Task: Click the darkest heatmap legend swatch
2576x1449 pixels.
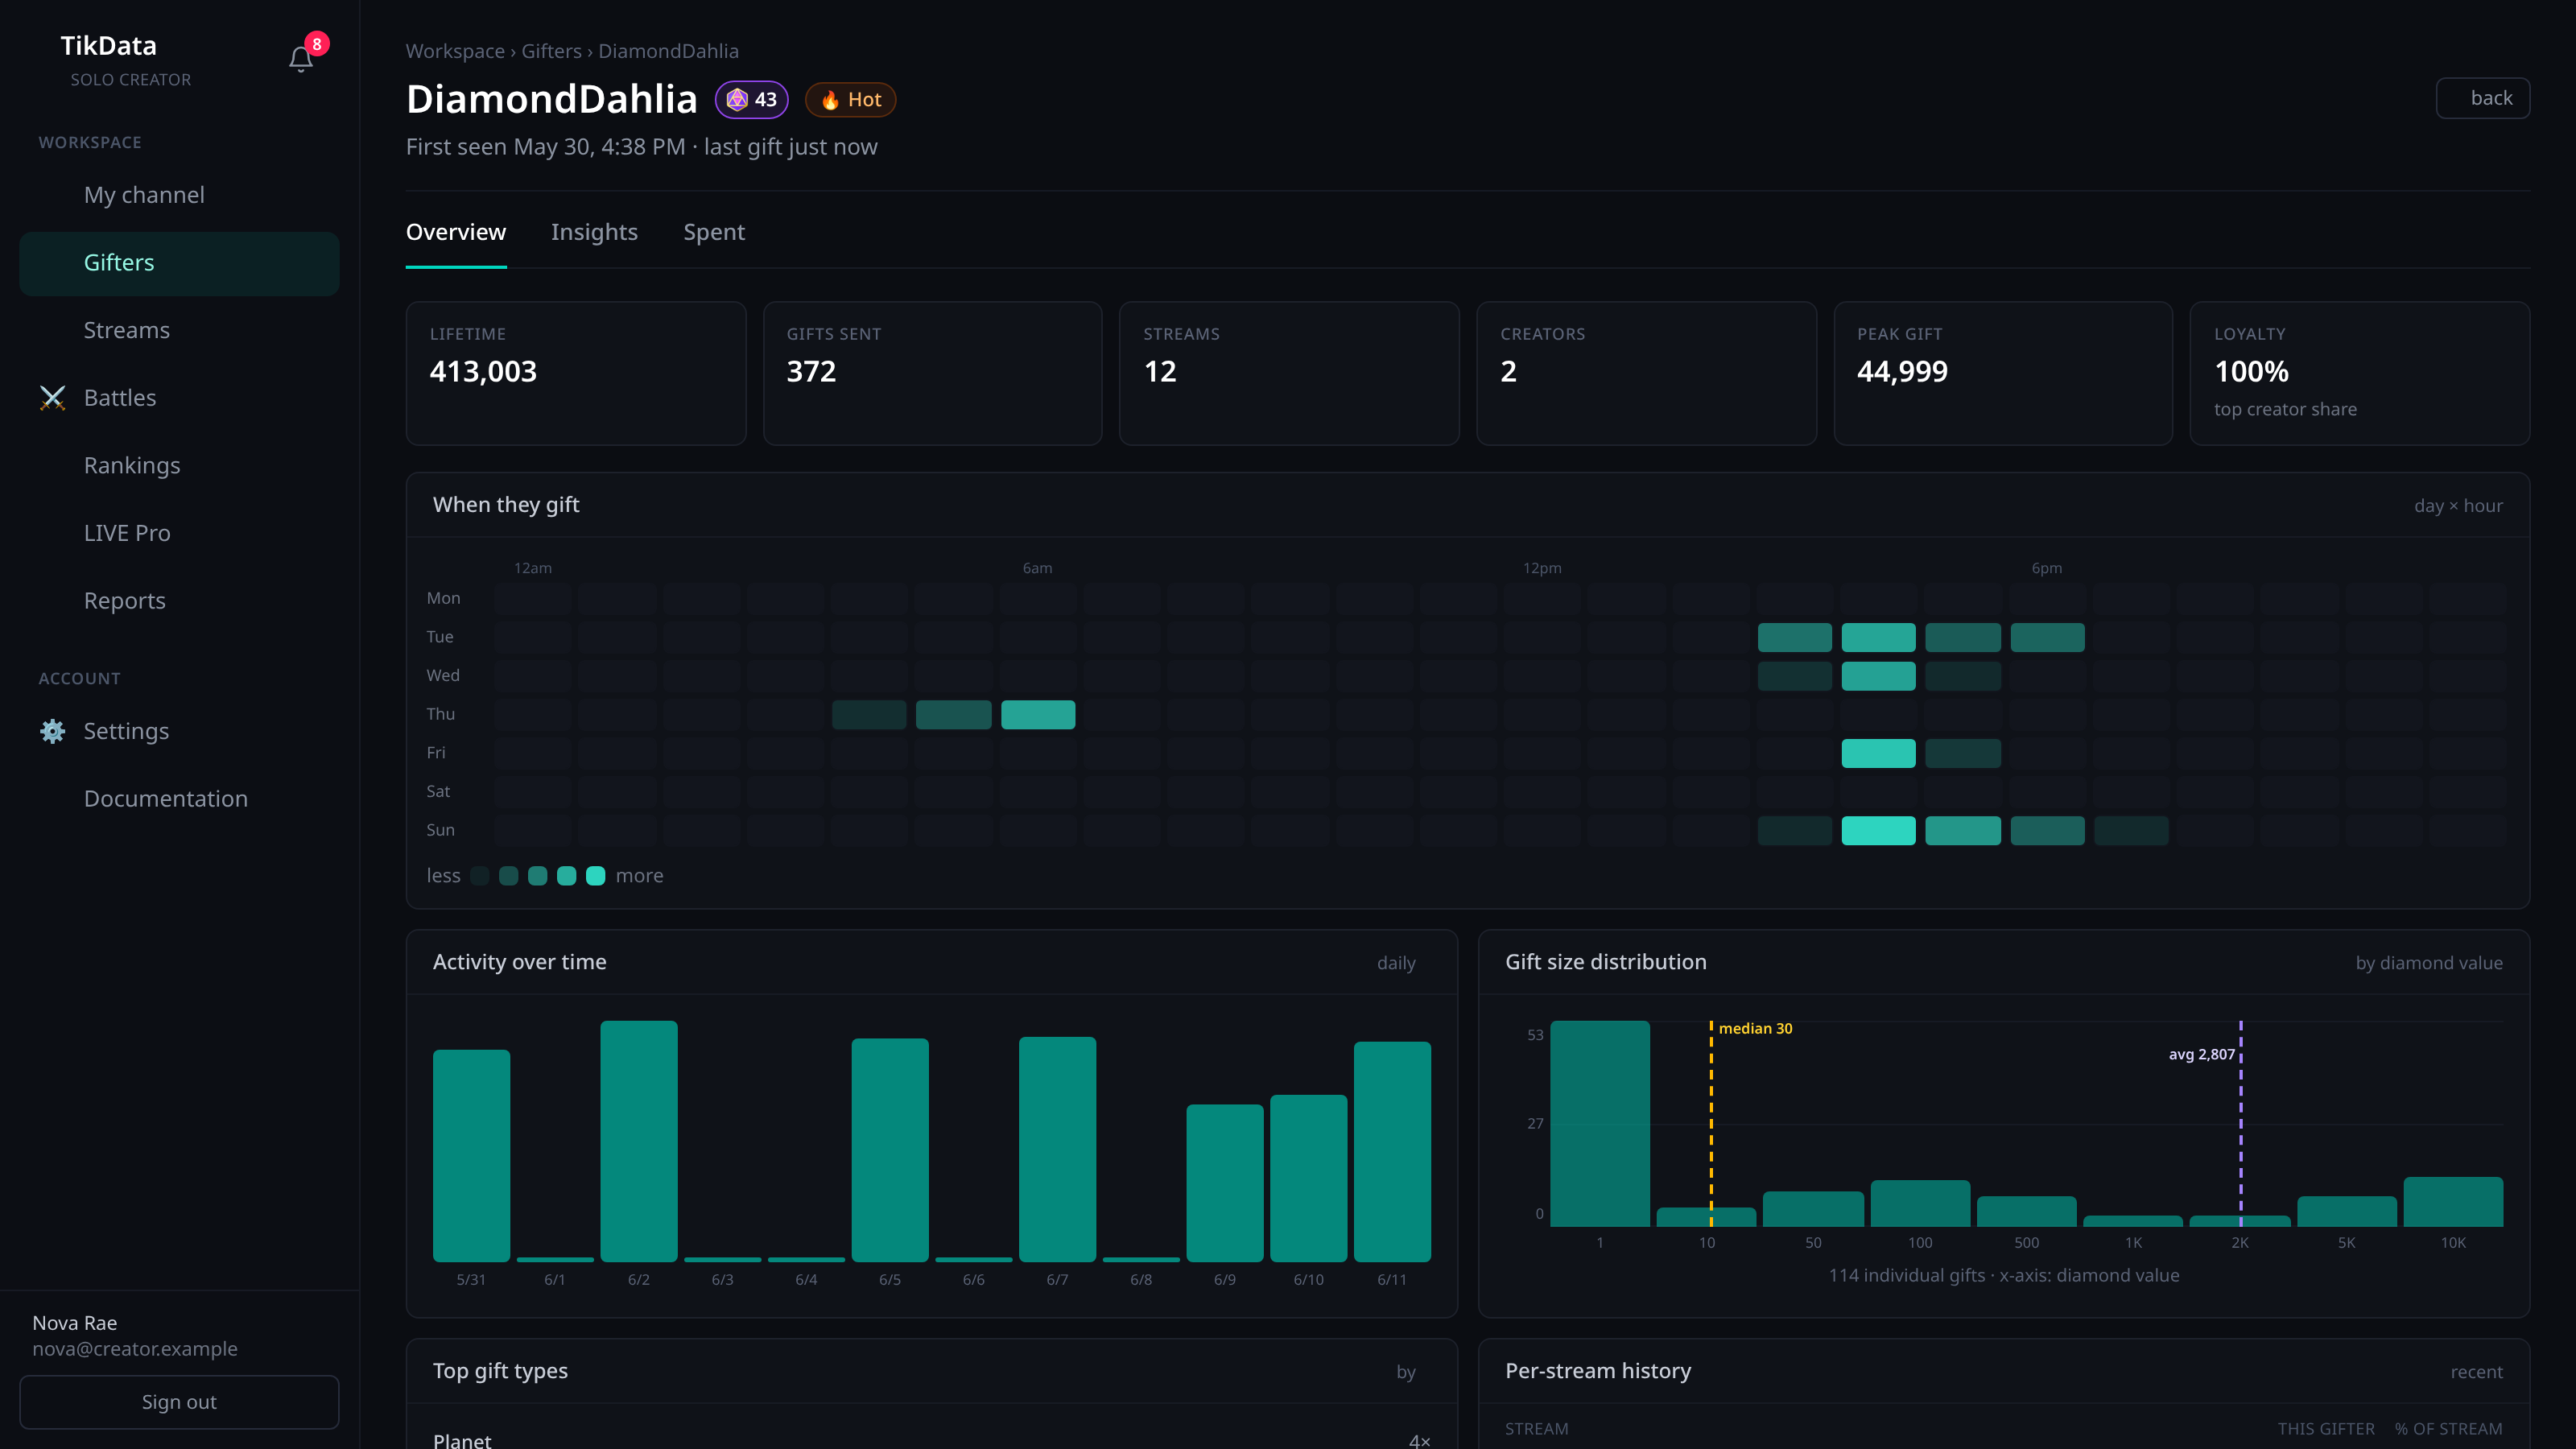Action: click(480, 876)
